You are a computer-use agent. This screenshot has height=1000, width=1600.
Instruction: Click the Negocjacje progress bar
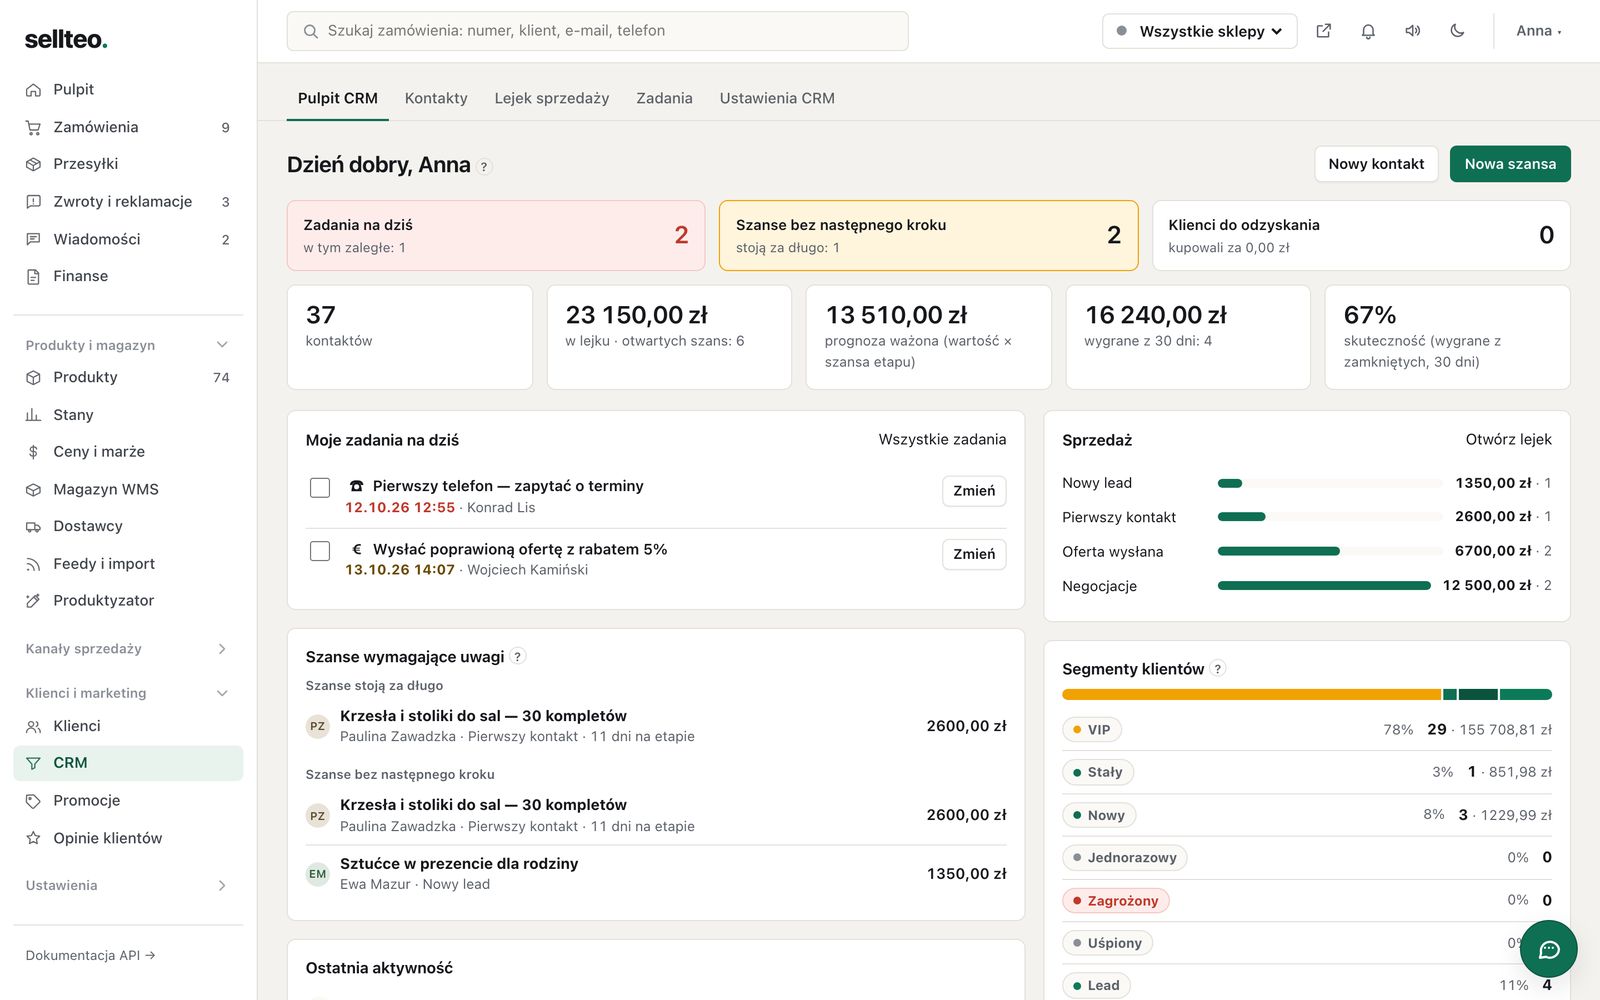1324,586
